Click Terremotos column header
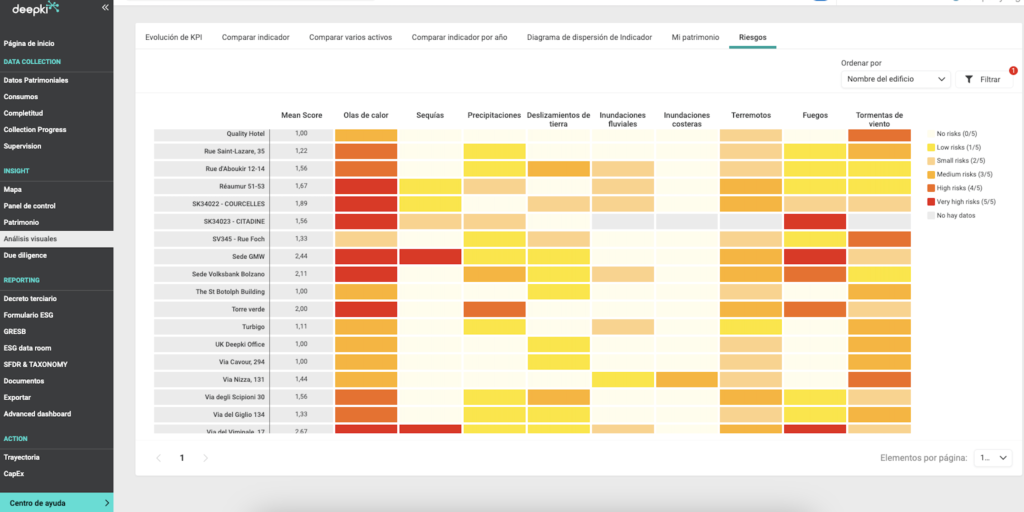The width and height of the screenshot is (1024, 512). click(751, 115)
